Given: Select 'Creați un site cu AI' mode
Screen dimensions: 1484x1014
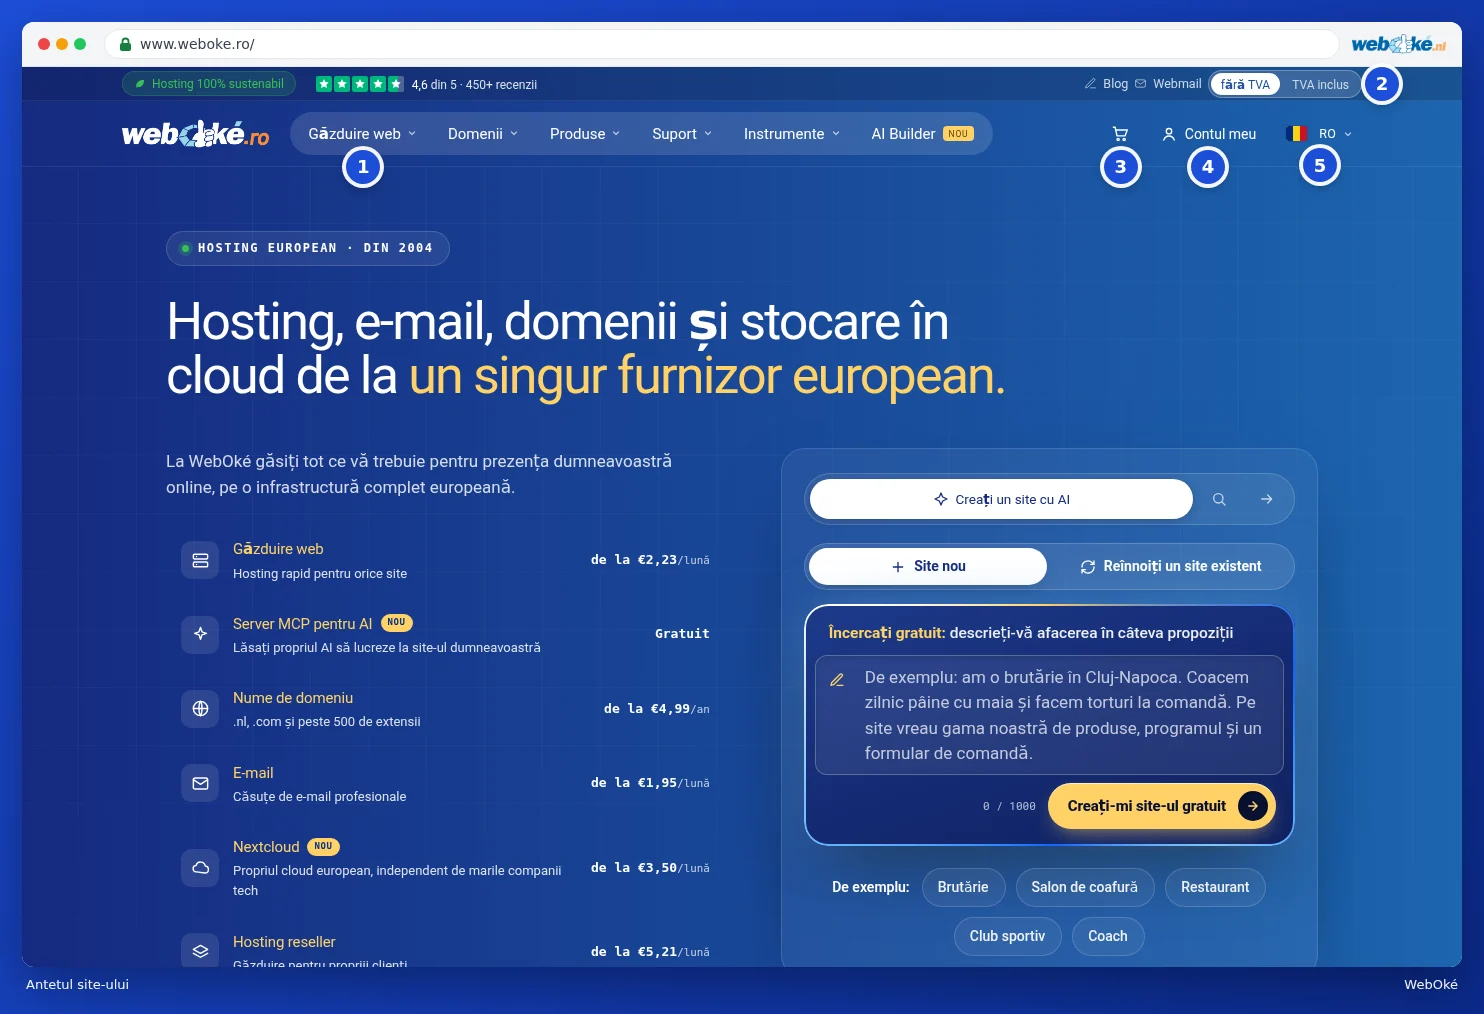Looking at the screenshot, I should point(1001,499).
